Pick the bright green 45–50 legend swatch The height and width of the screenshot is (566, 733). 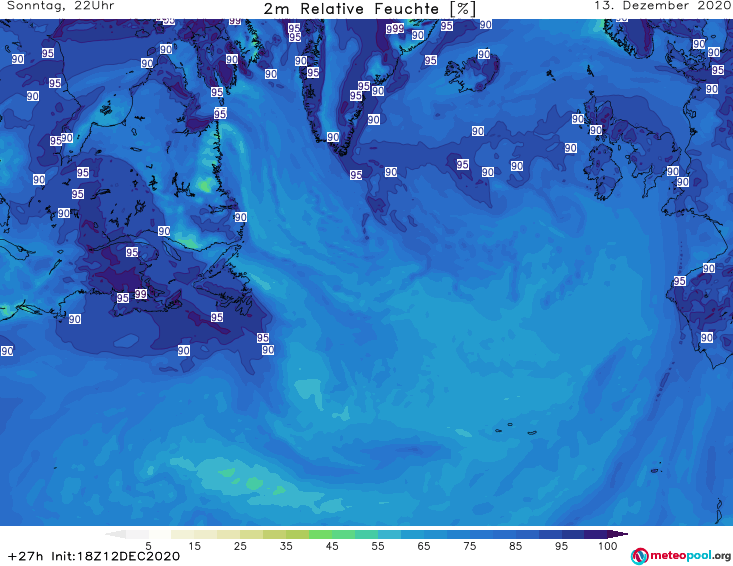[344, 534]
